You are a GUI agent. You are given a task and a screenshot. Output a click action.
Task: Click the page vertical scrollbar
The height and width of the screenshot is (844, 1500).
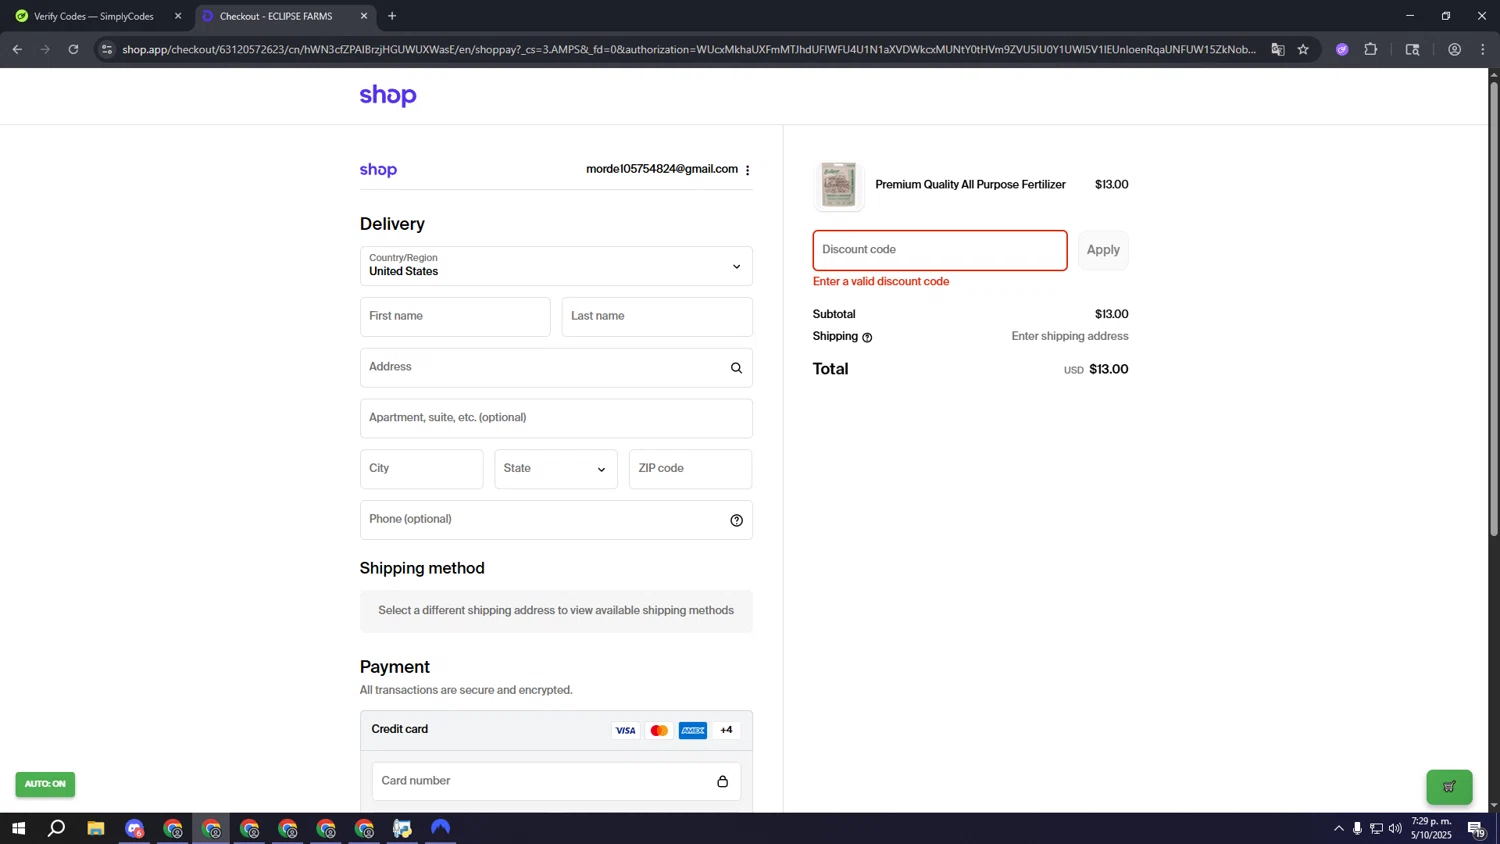(1494, 310)
